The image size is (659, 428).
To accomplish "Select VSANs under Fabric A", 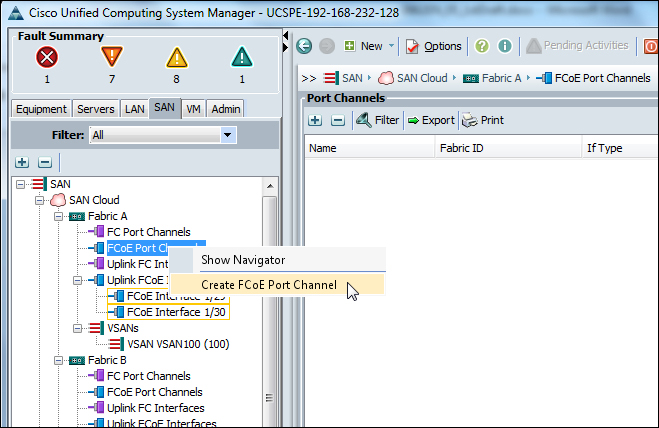I will (123, 328).
